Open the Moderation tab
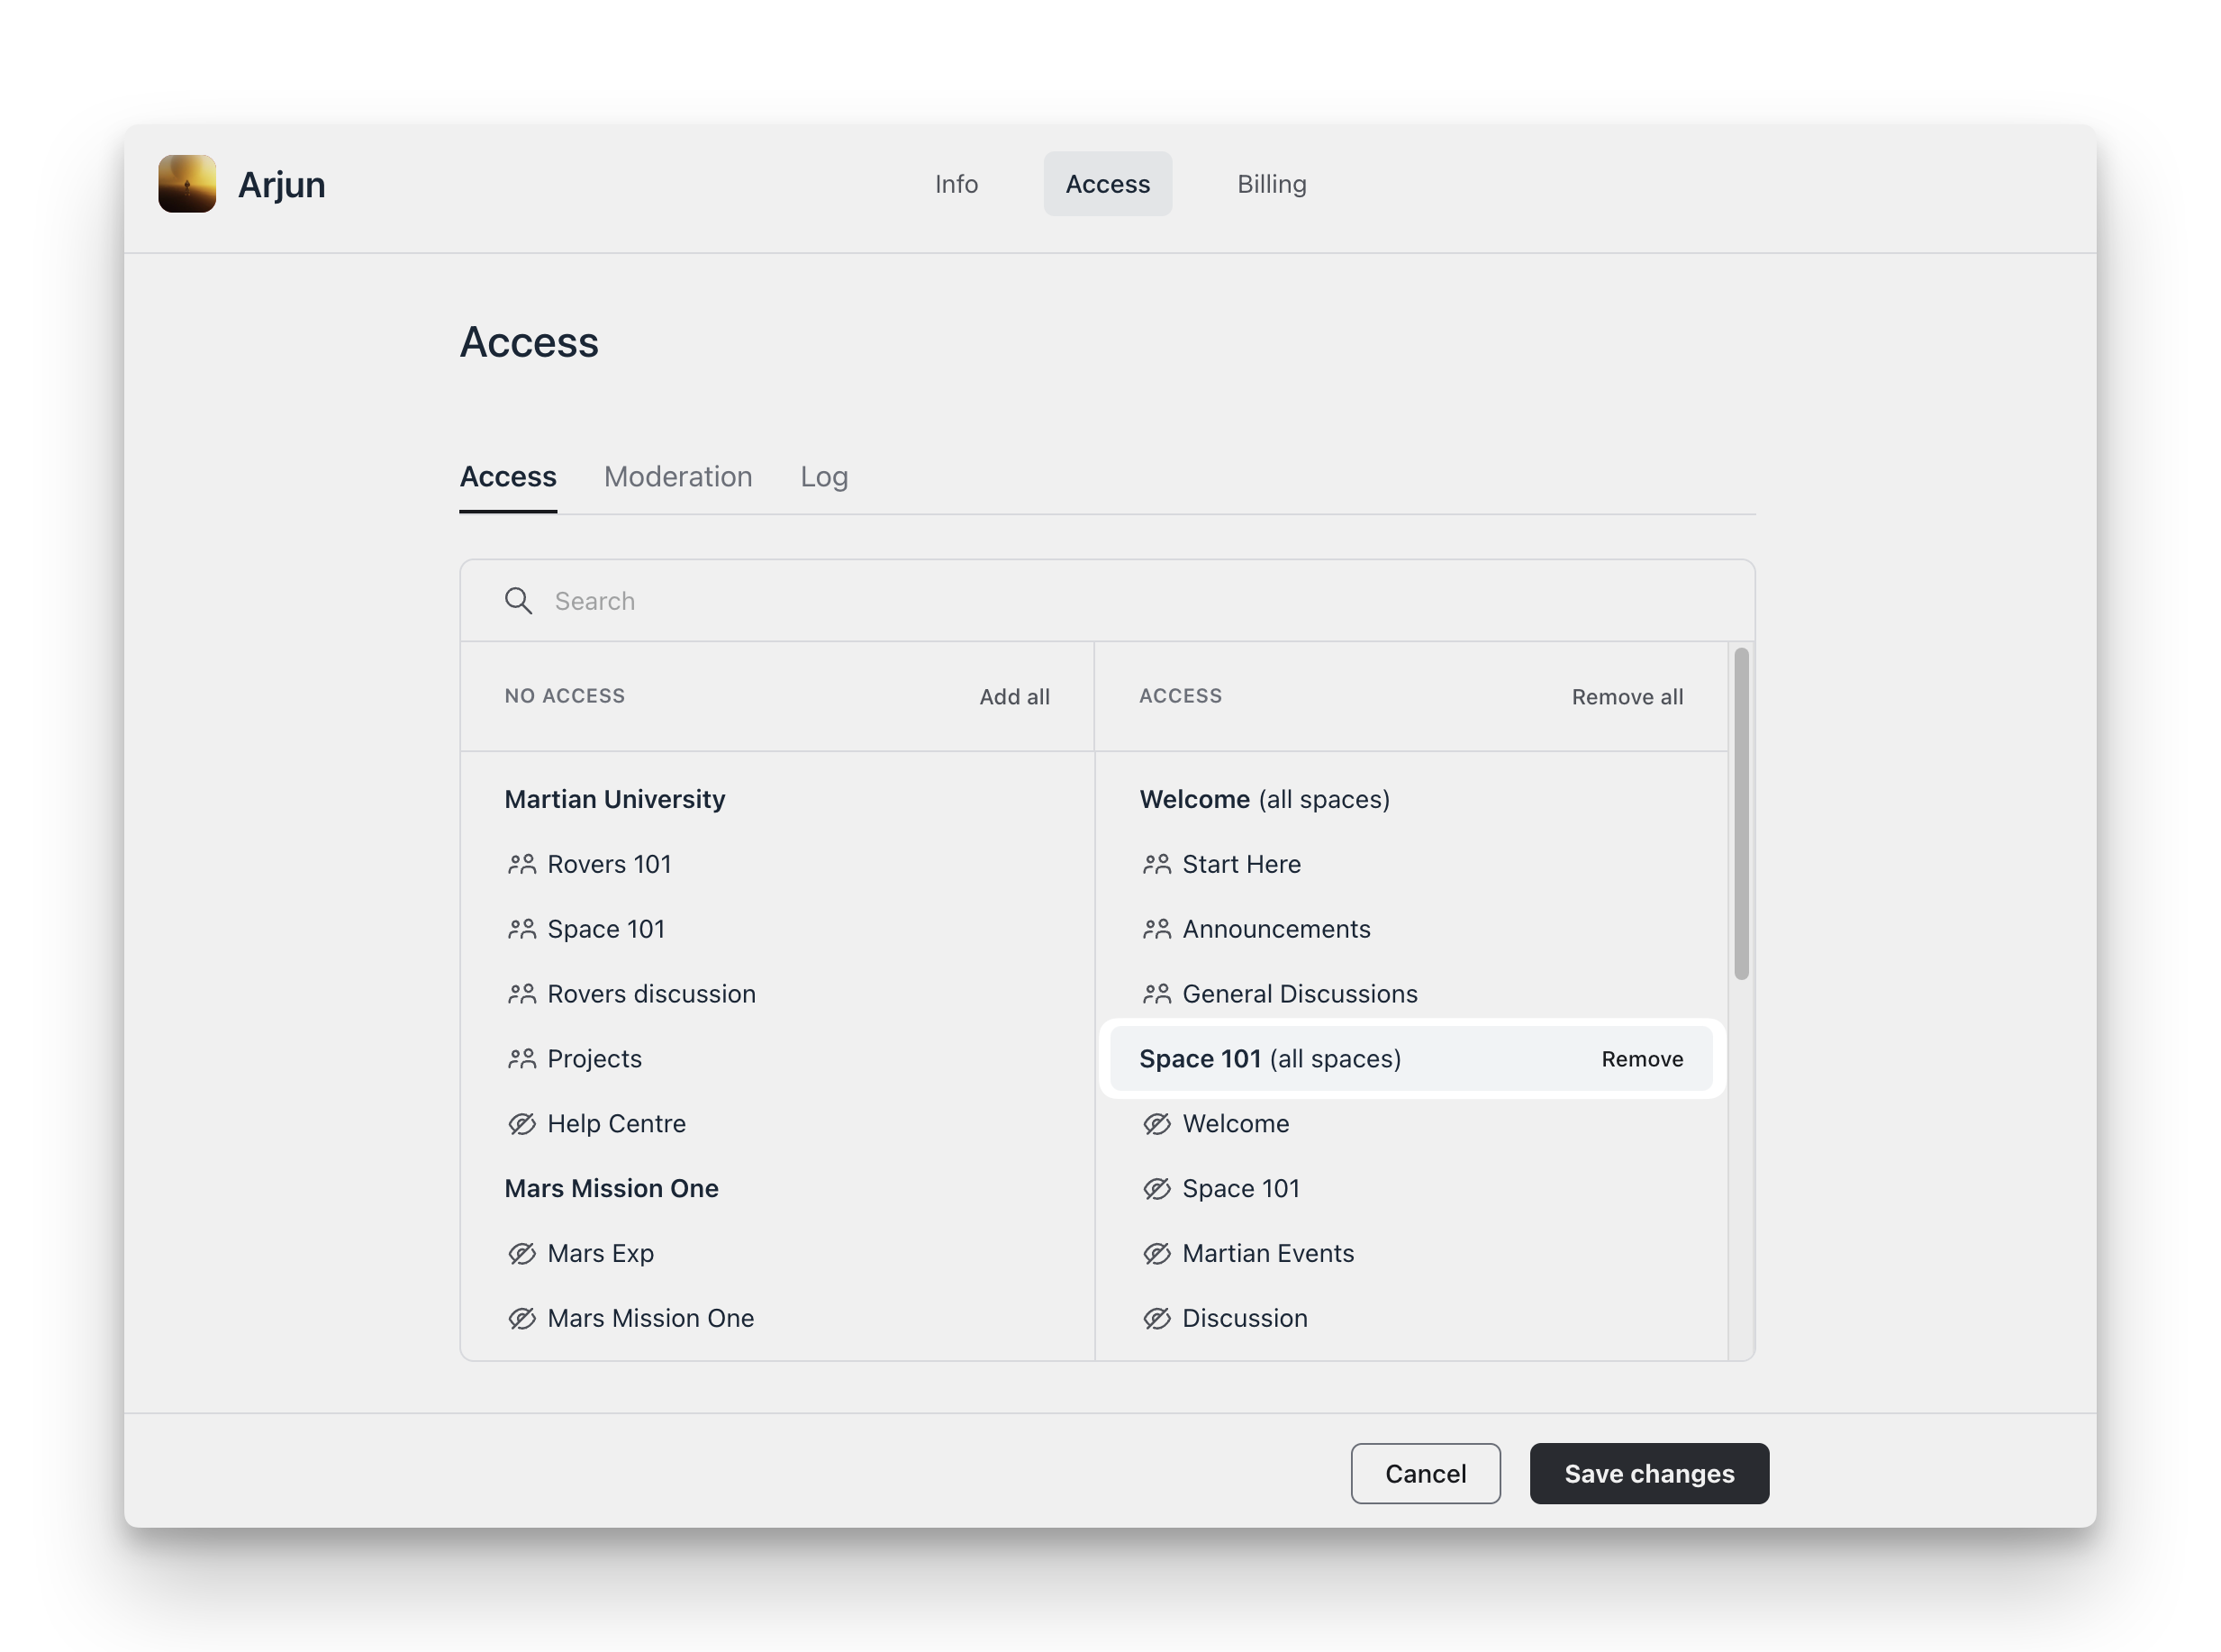 678,477
